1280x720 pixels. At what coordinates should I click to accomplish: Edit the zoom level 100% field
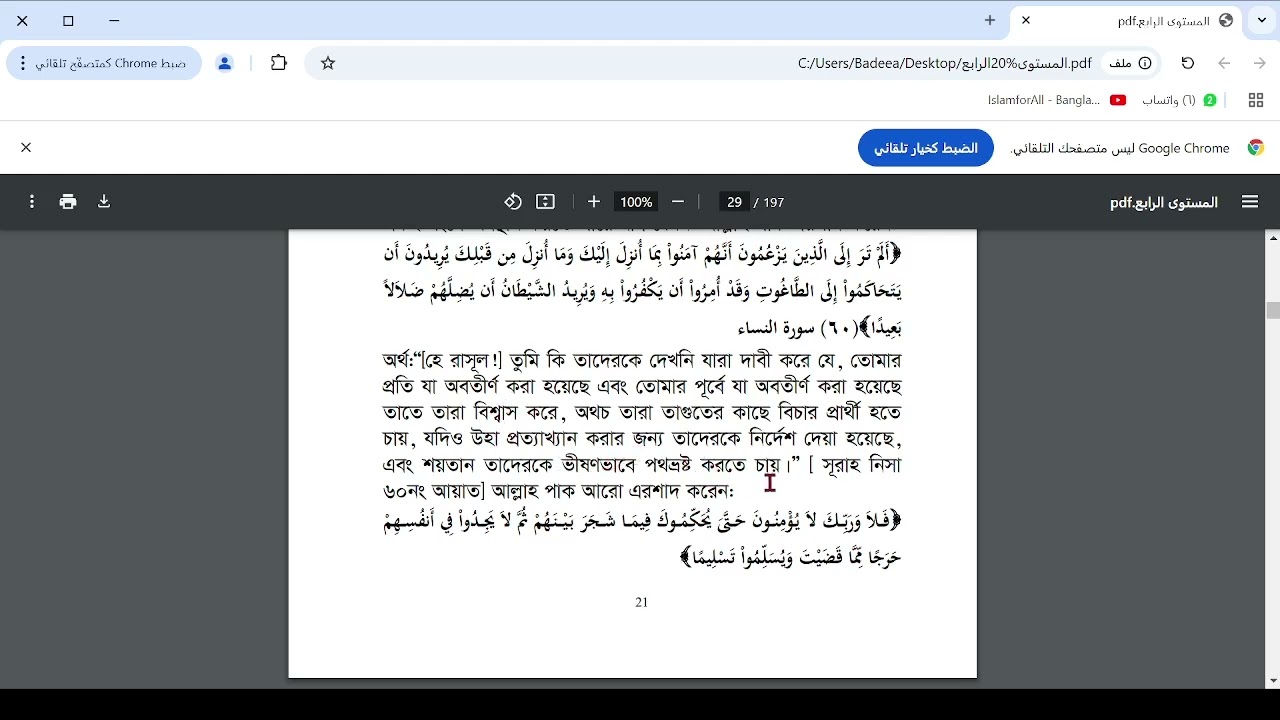click(x=636, y=202)
